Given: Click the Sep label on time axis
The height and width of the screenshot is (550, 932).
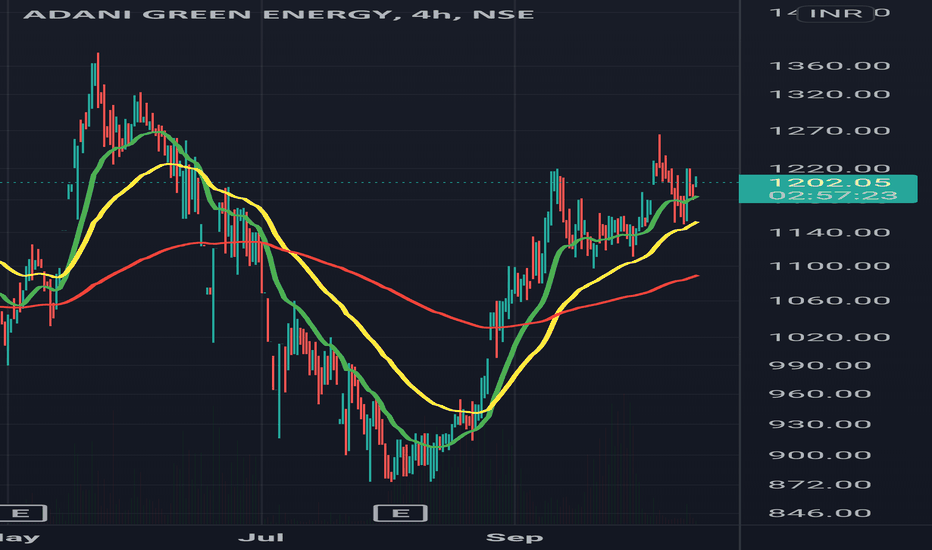Looking at the screenshot, I should click(x=514, y=538).
